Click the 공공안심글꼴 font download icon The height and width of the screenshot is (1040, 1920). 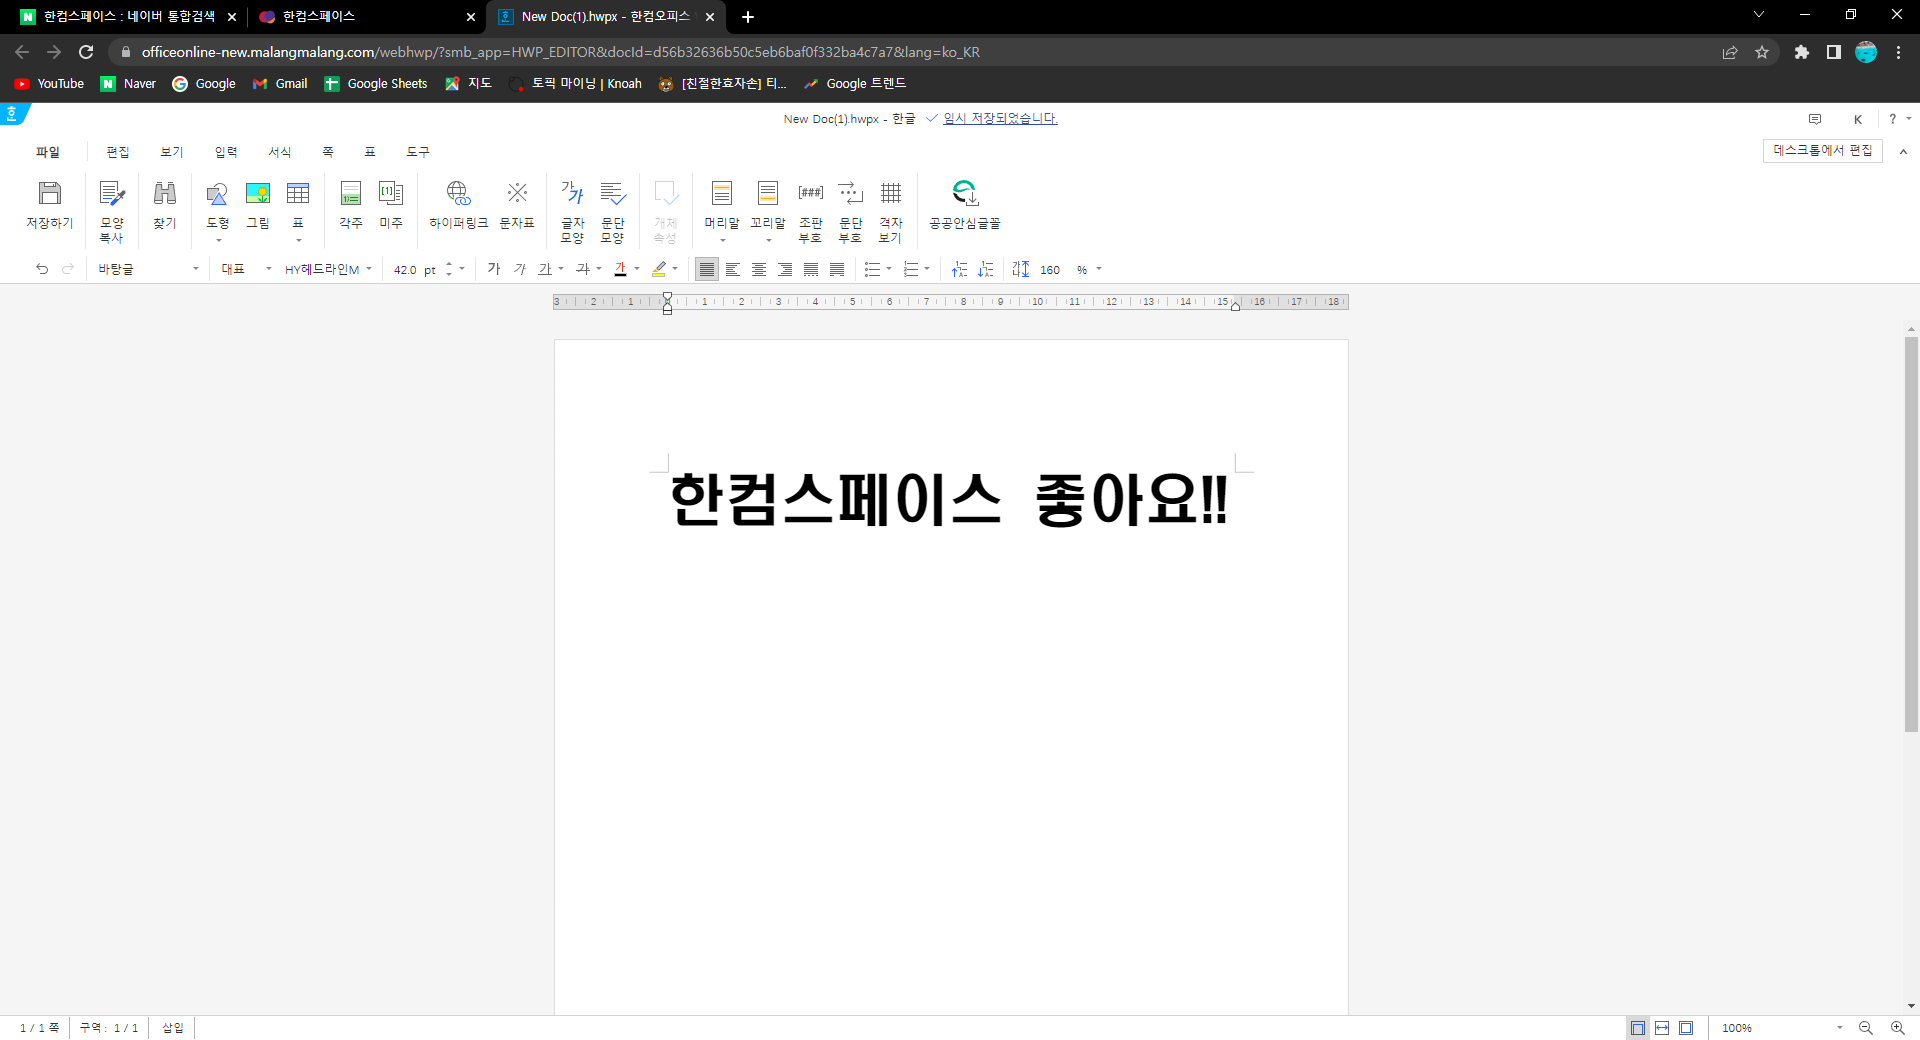tap(965, 193)
